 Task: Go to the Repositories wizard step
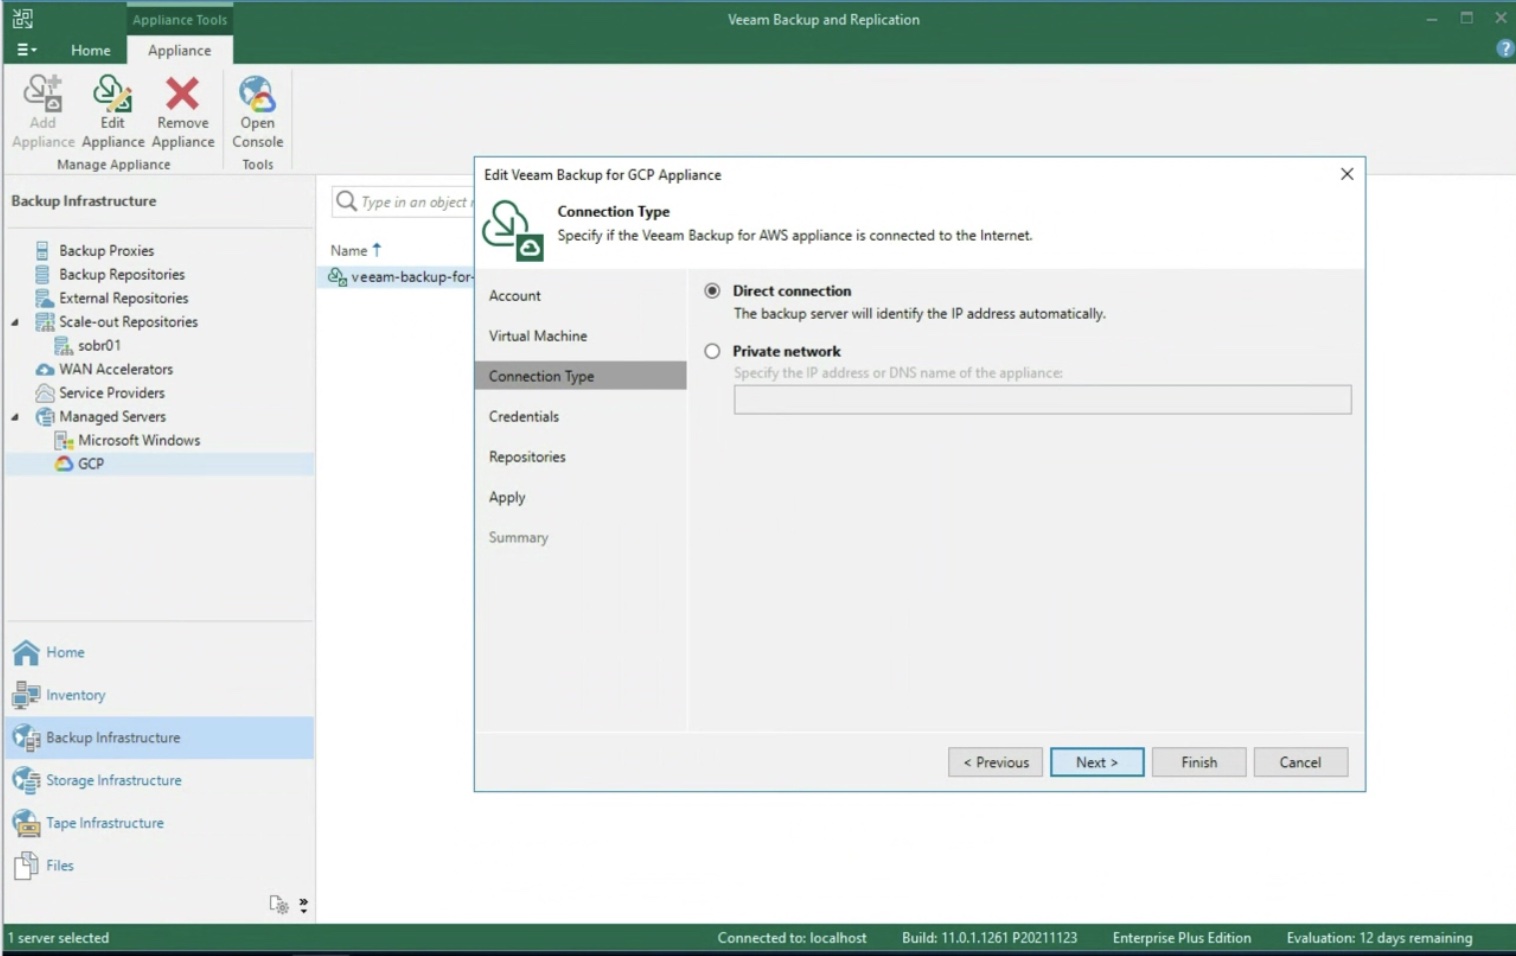click(527, 457)
